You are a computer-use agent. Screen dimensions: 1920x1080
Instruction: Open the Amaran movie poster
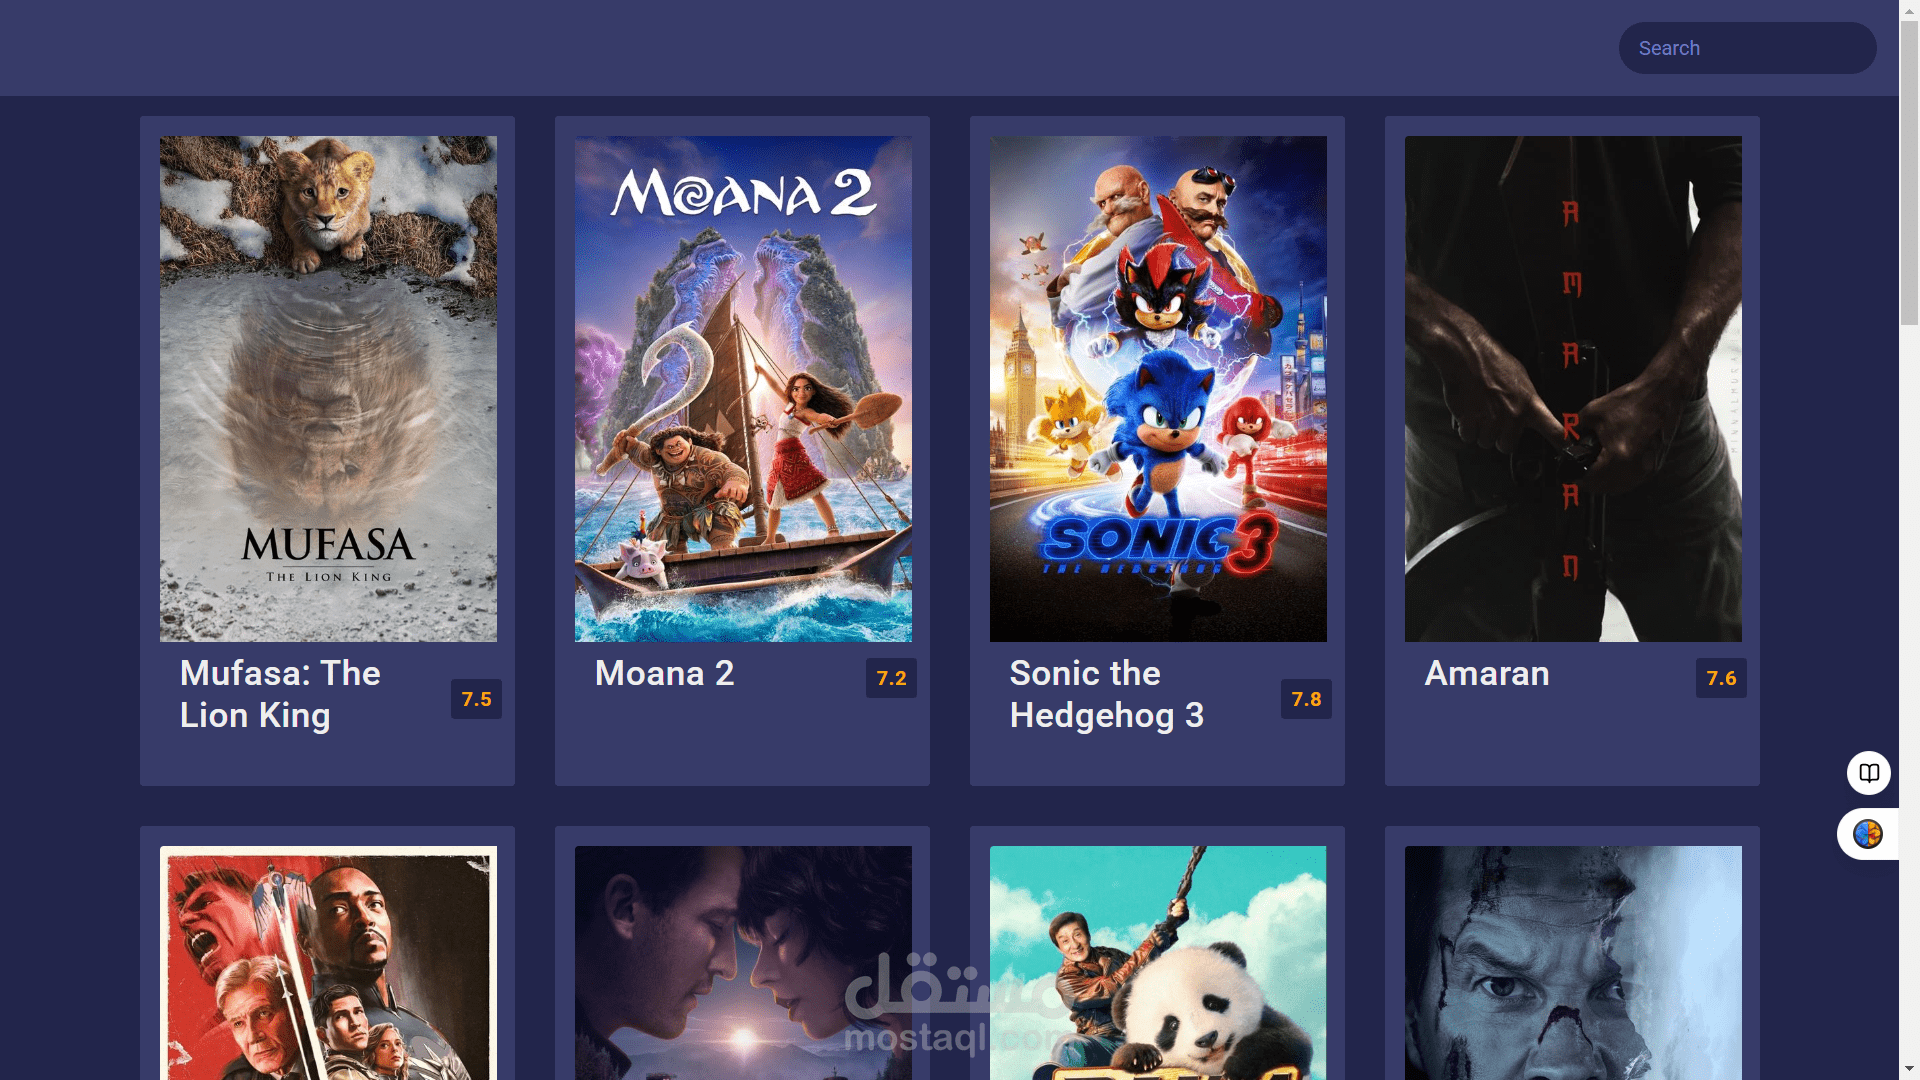1573,389
